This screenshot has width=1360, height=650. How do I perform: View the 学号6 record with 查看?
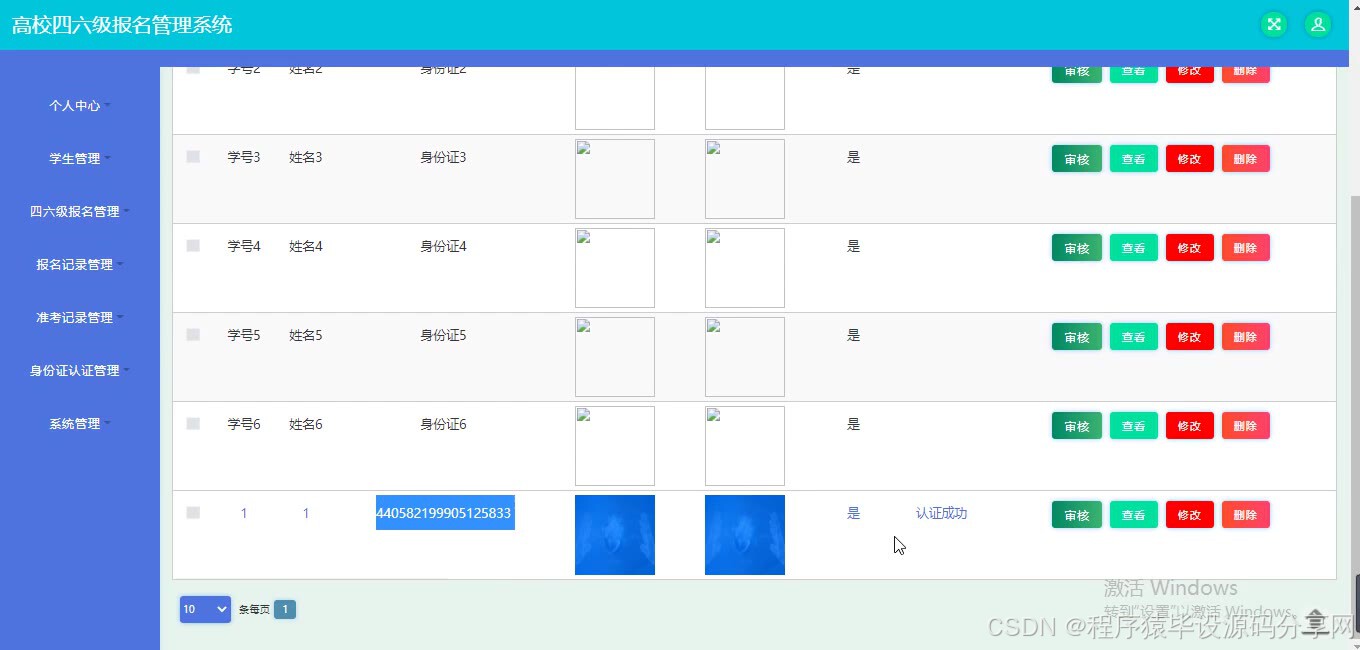1133,426
